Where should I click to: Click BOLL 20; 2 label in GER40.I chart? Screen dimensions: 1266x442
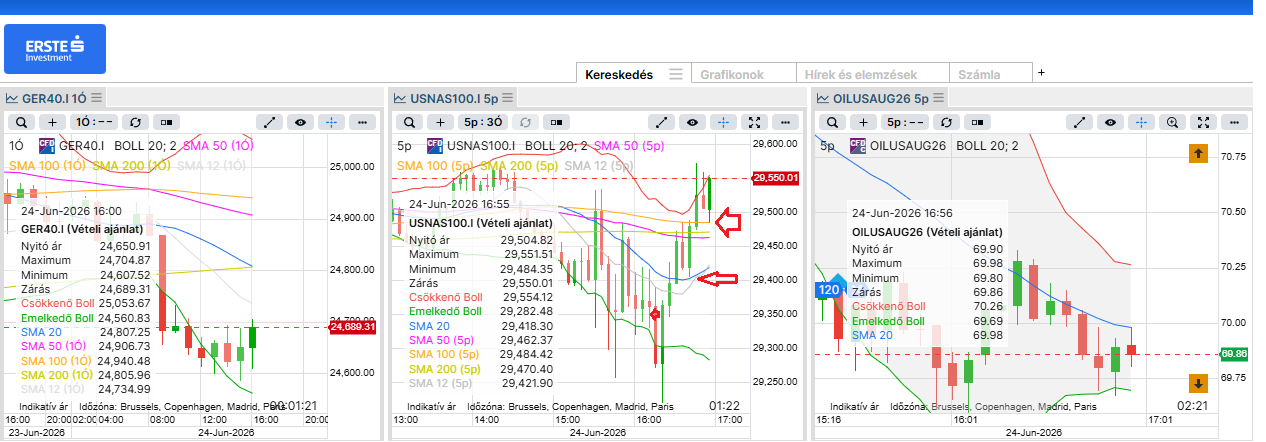coord(146,145)
